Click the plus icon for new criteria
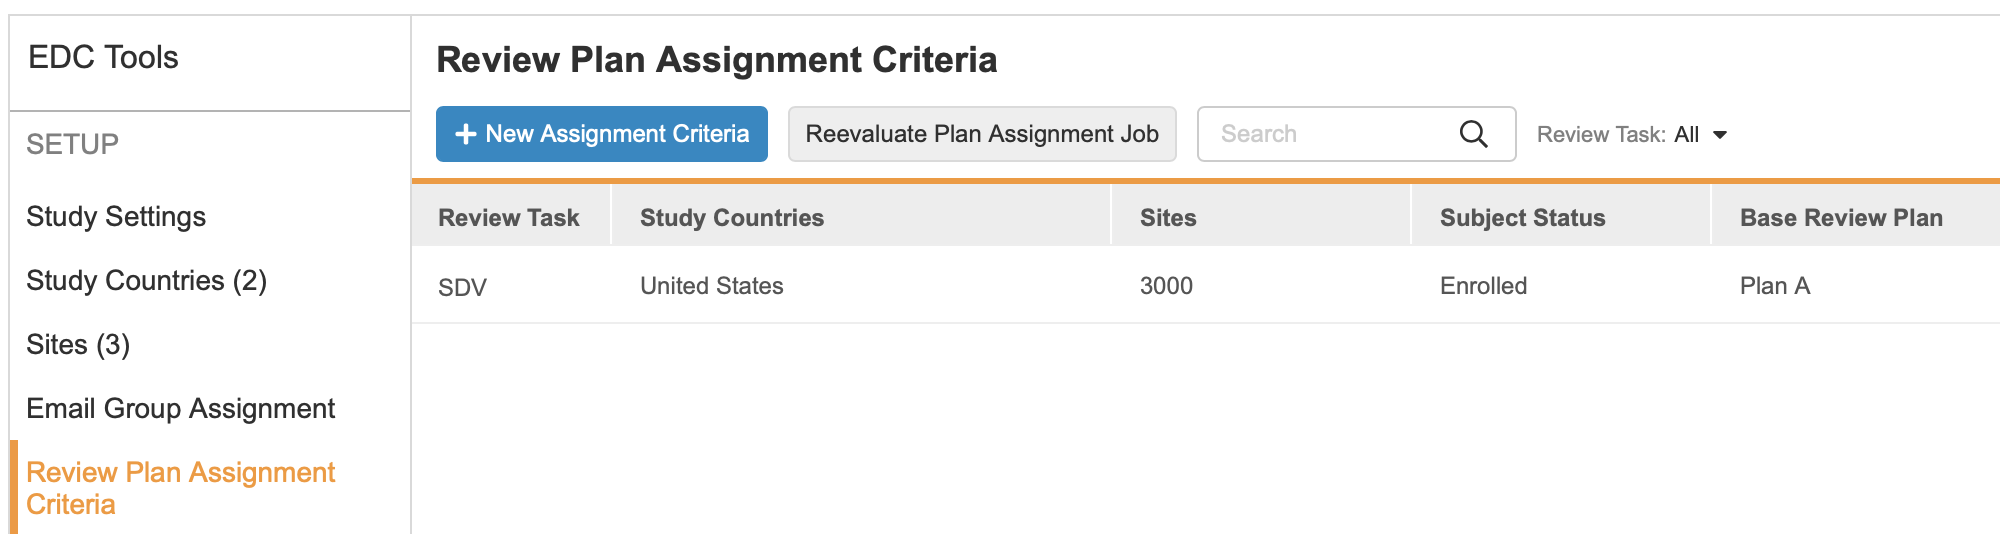This screenshot has width=2000, height=534. 465,134
